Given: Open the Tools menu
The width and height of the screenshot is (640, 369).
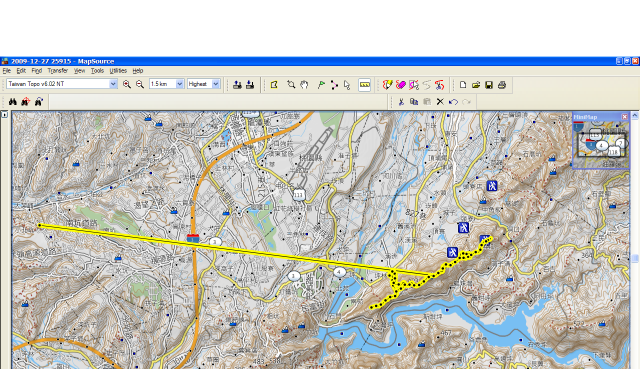Looking at the screenshot, I should tap(97, 71).
